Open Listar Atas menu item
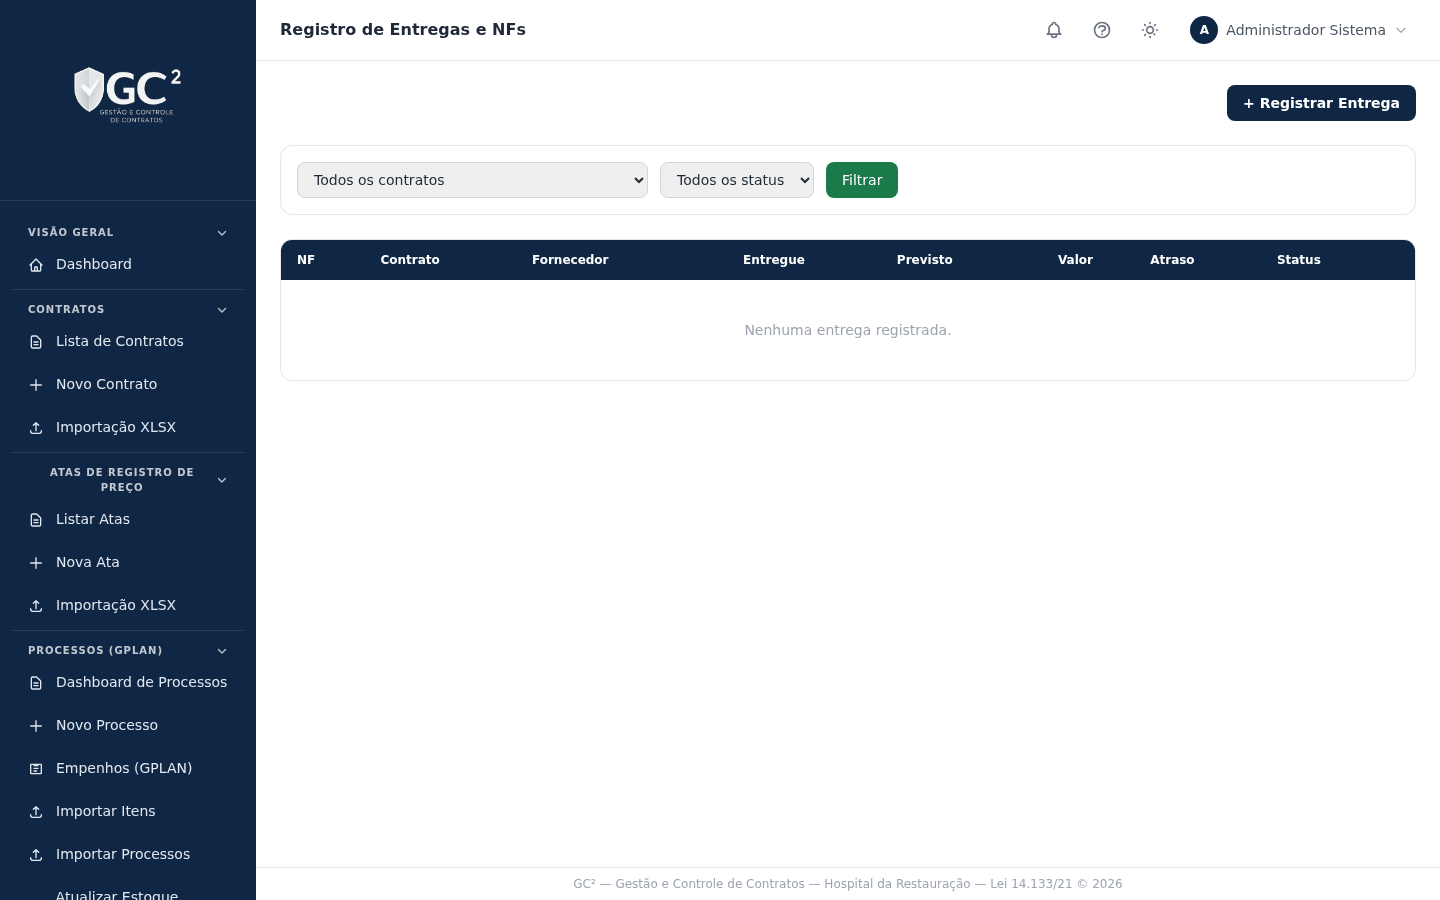The height and width of the screenshot is (900, 1440). (128, 519)
